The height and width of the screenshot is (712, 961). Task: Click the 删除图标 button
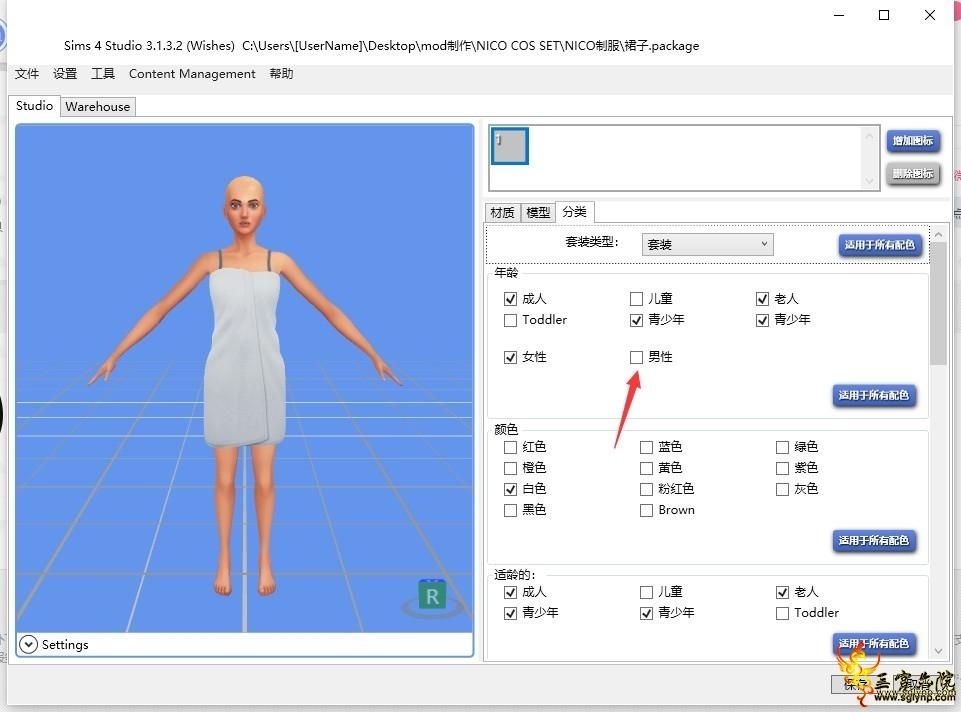(x=913, y=173)
